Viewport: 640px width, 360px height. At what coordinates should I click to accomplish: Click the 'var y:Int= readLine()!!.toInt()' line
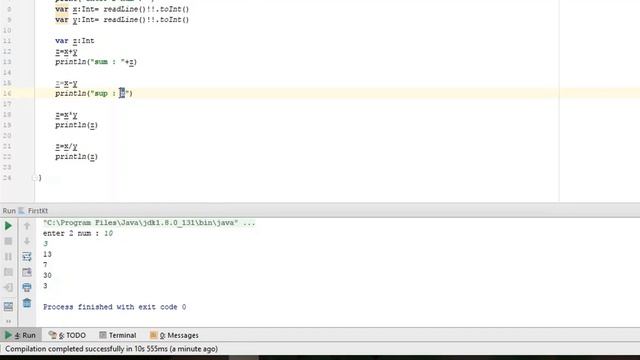122,20
